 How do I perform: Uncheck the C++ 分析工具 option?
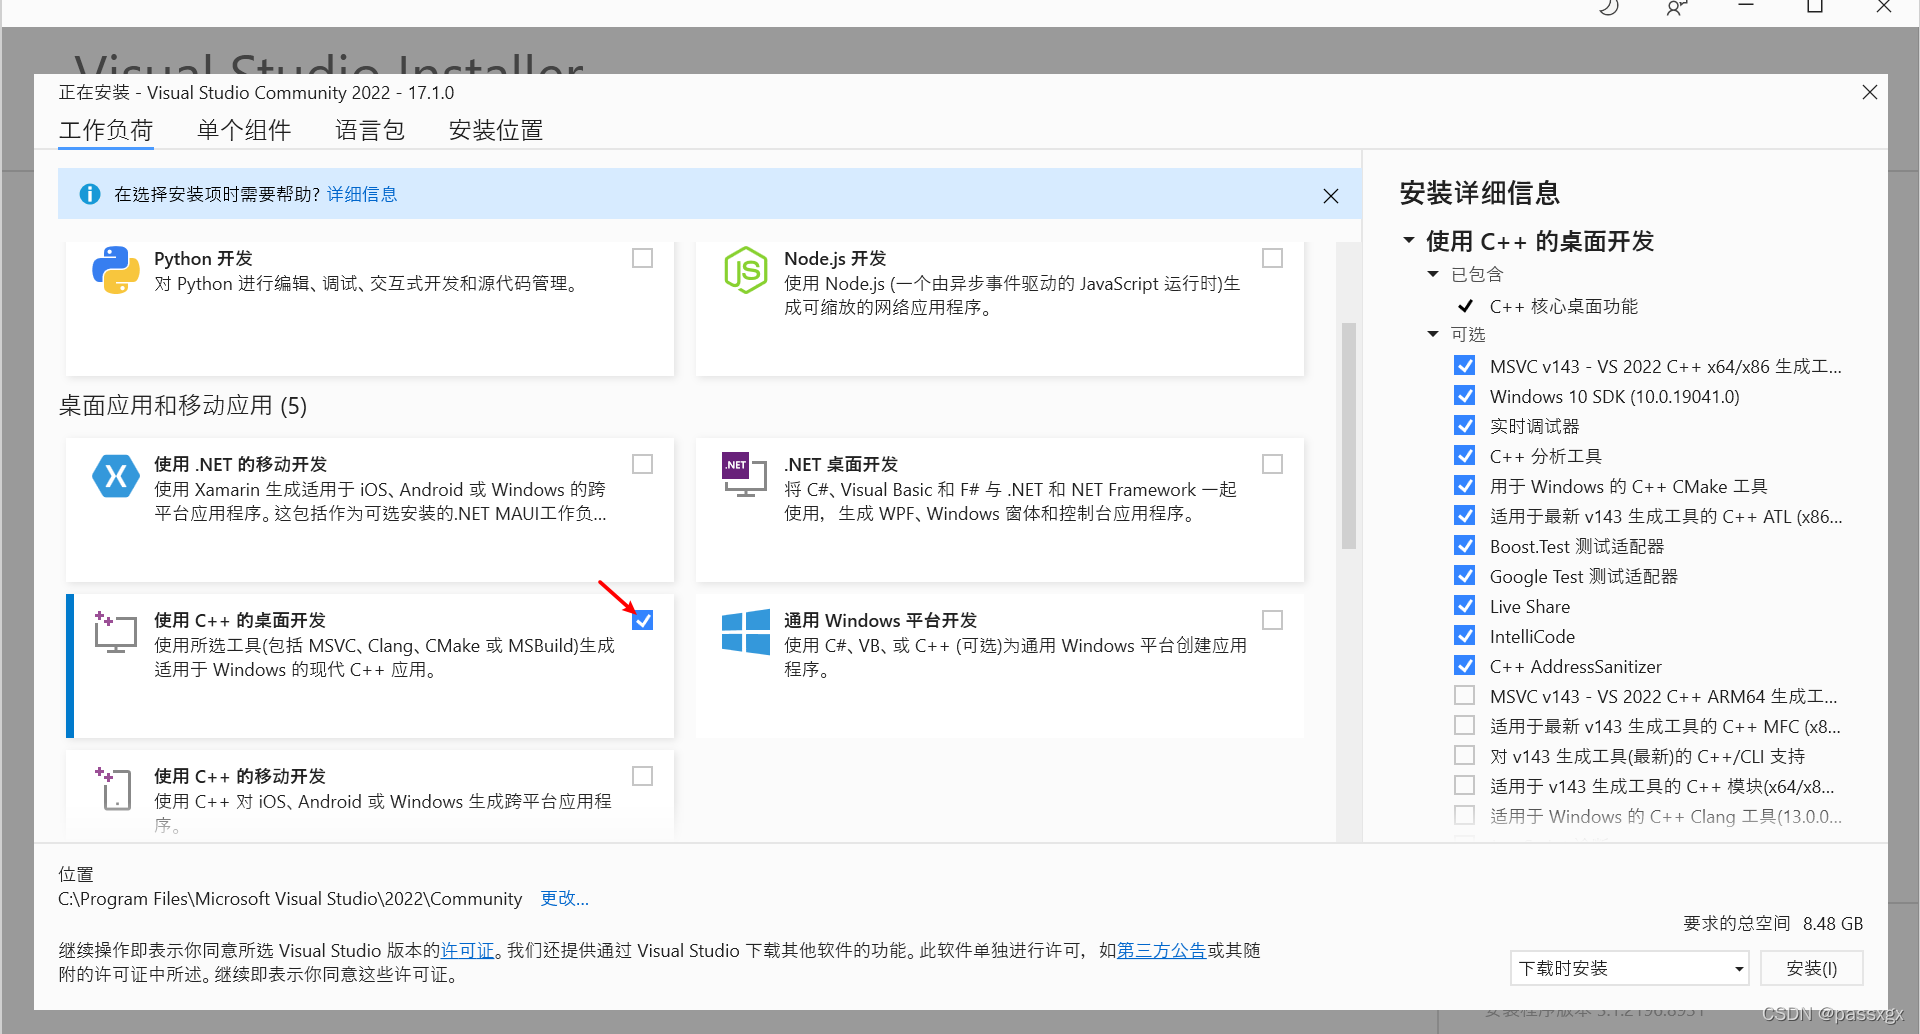1465,456
